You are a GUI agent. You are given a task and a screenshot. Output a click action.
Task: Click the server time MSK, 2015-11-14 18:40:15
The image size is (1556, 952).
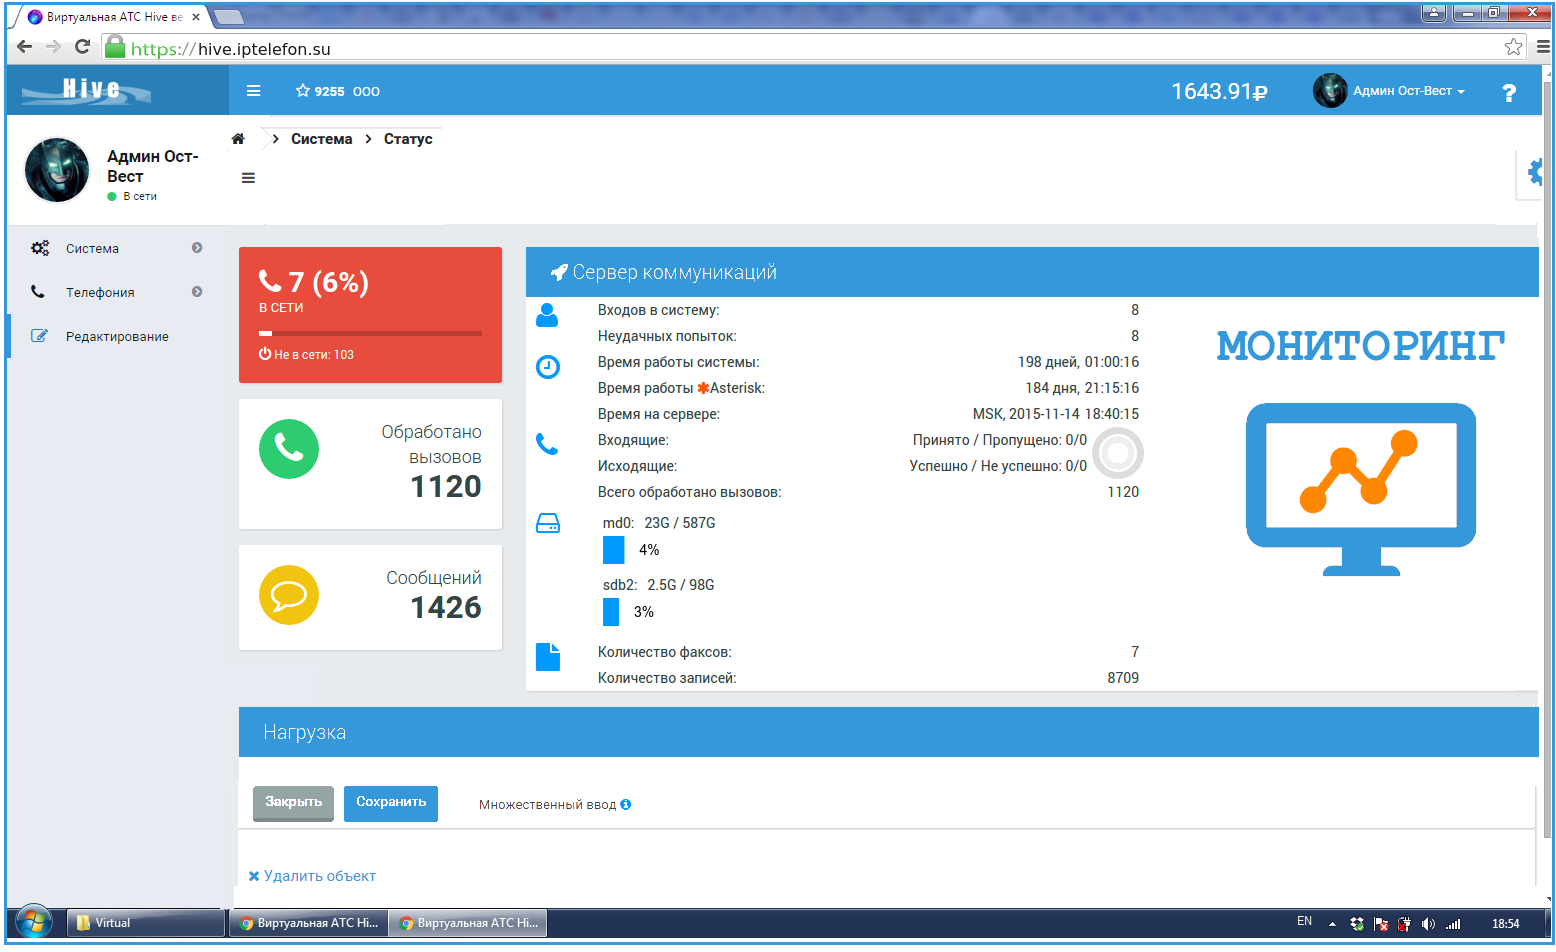pyautogui.click(x=1056, y=414)
